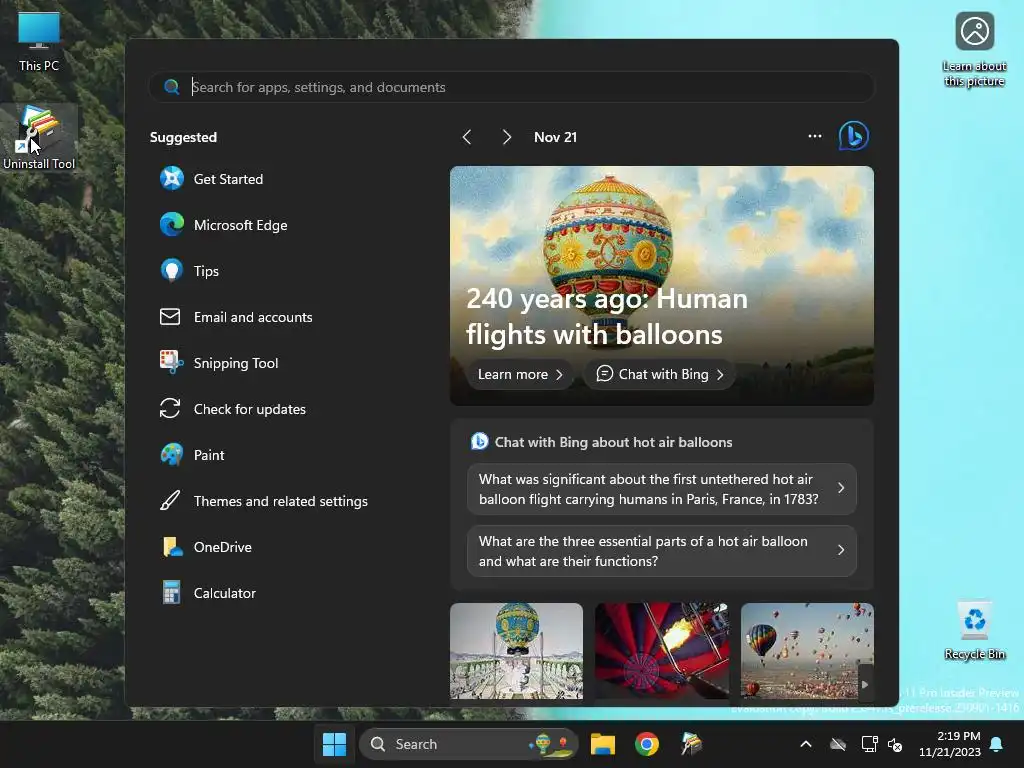Open the many balloons in sky thumbnail

(x=807, y=651)
